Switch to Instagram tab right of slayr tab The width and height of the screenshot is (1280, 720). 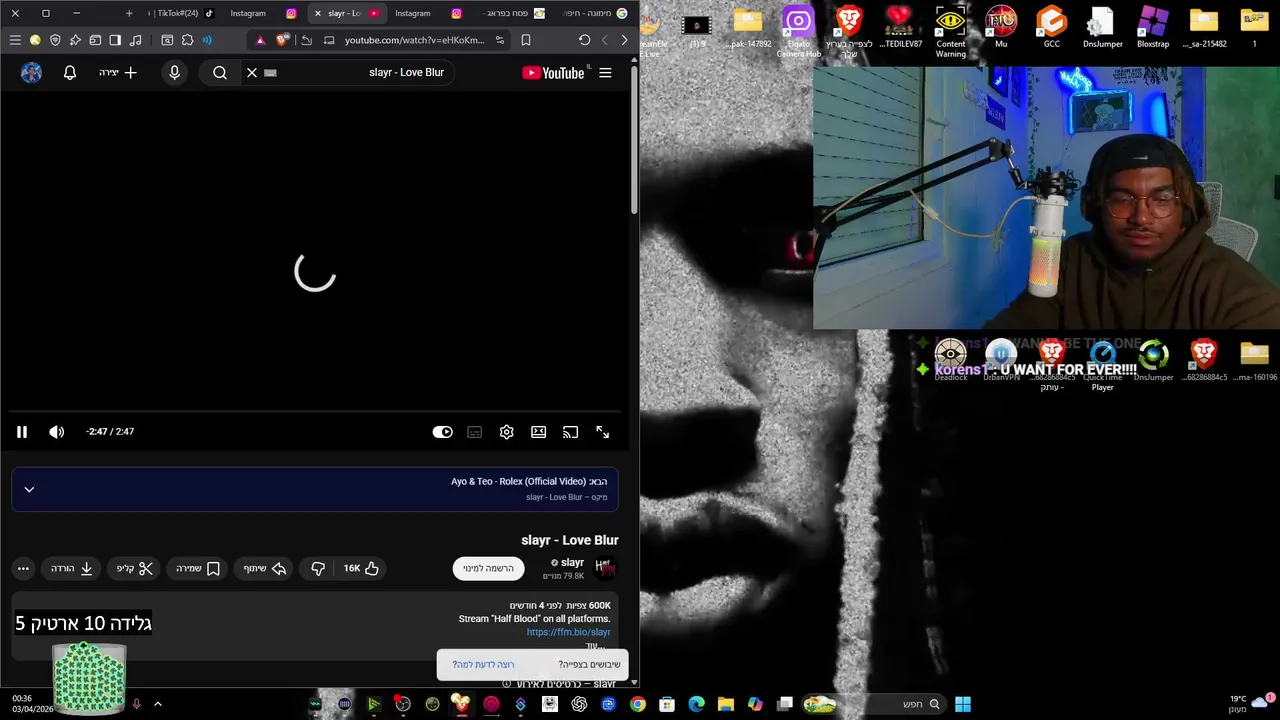[x=428, y=13]
